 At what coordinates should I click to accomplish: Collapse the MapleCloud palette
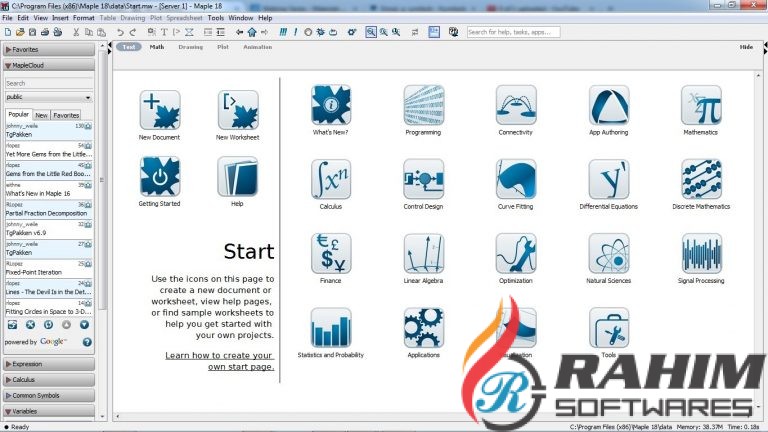[x=48, y=65]
